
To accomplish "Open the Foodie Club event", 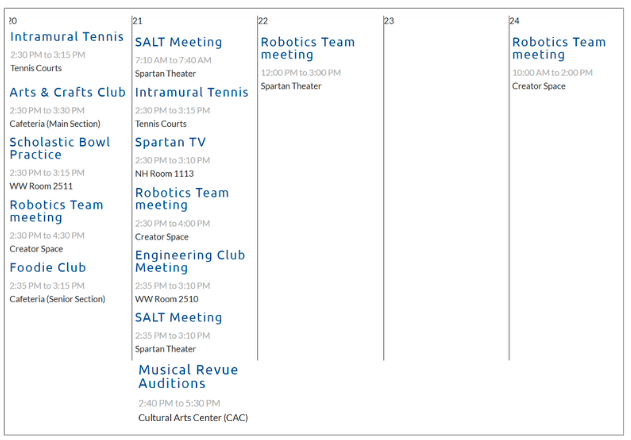I will coord(48,267).
